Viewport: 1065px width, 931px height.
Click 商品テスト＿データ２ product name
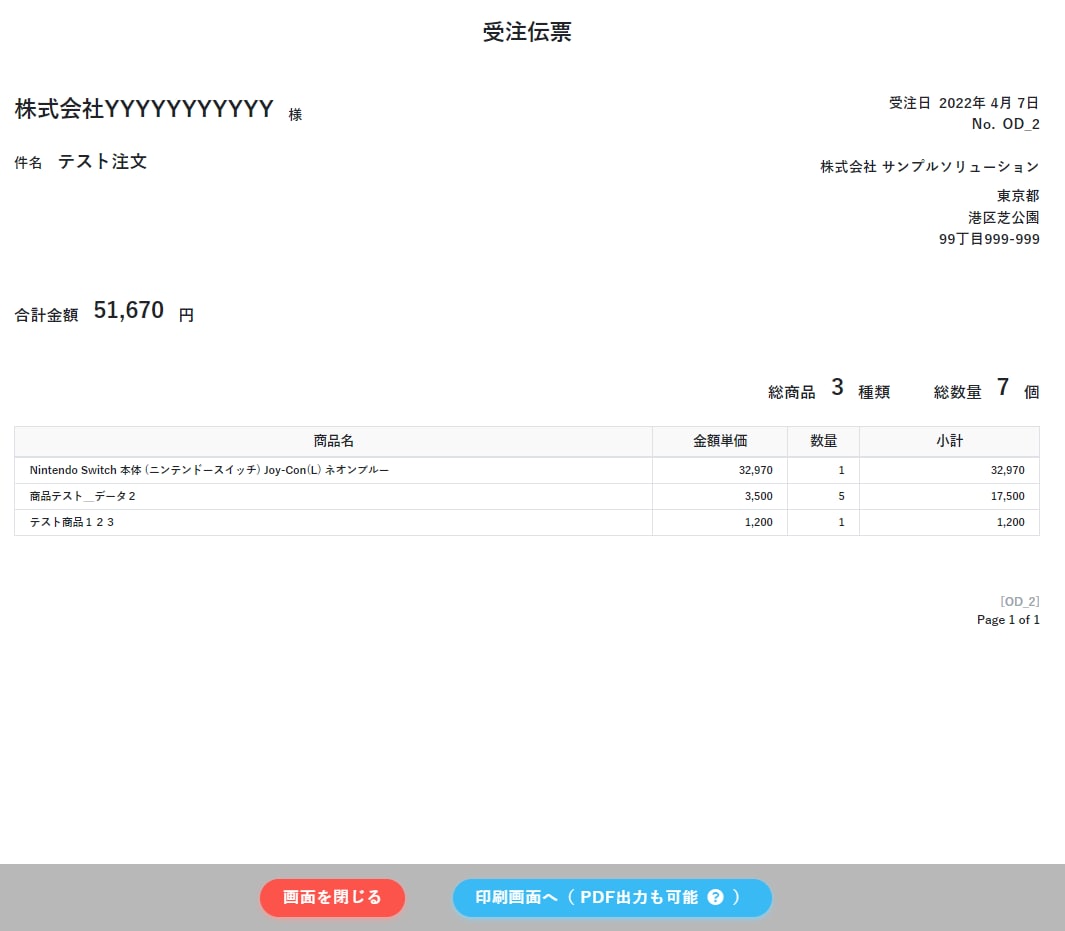coord(82,496)
